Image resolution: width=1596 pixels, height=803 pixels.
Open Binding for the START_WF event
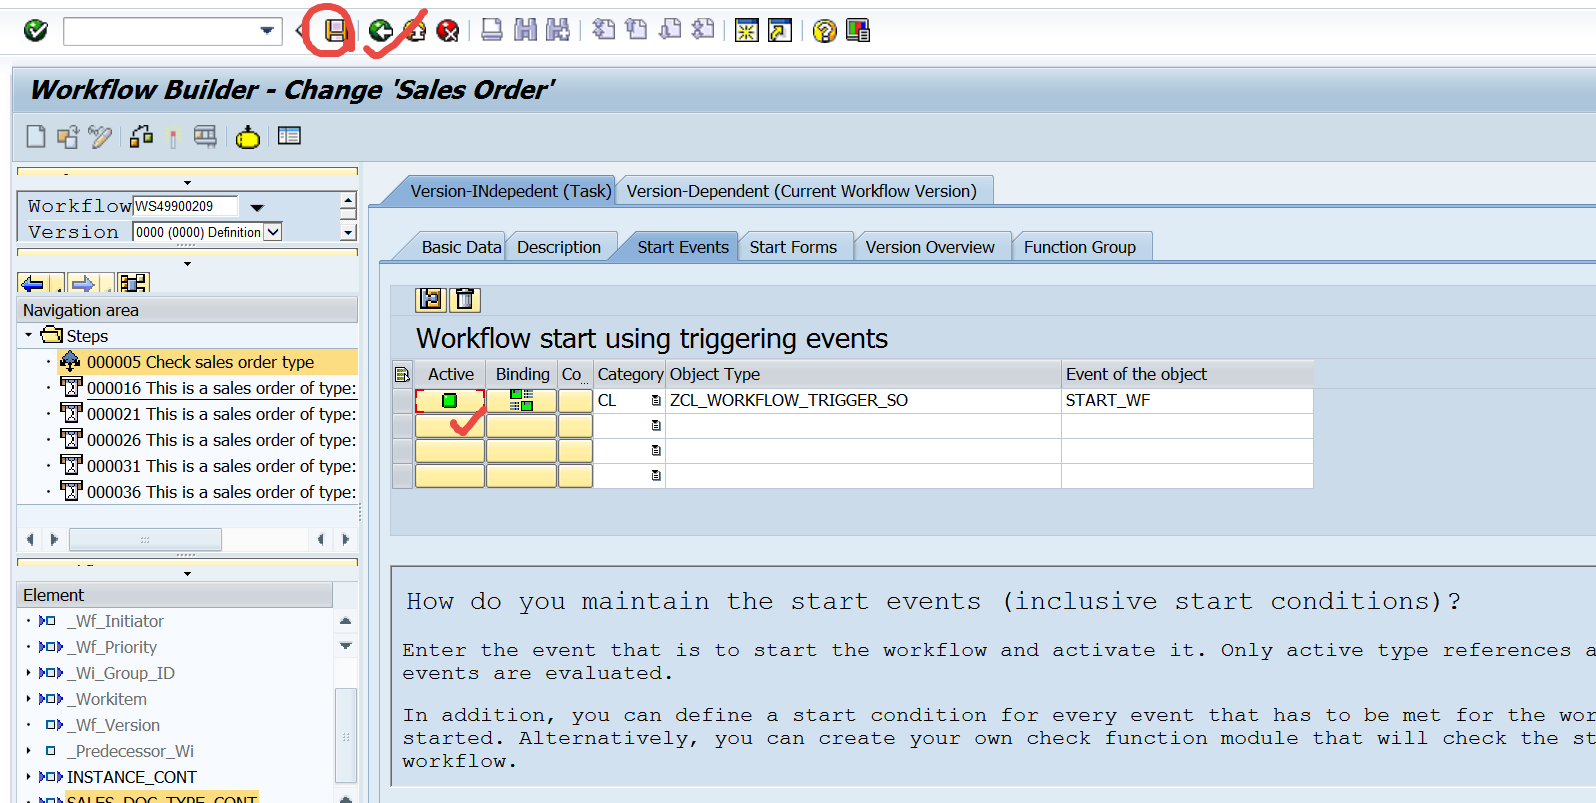521,401
